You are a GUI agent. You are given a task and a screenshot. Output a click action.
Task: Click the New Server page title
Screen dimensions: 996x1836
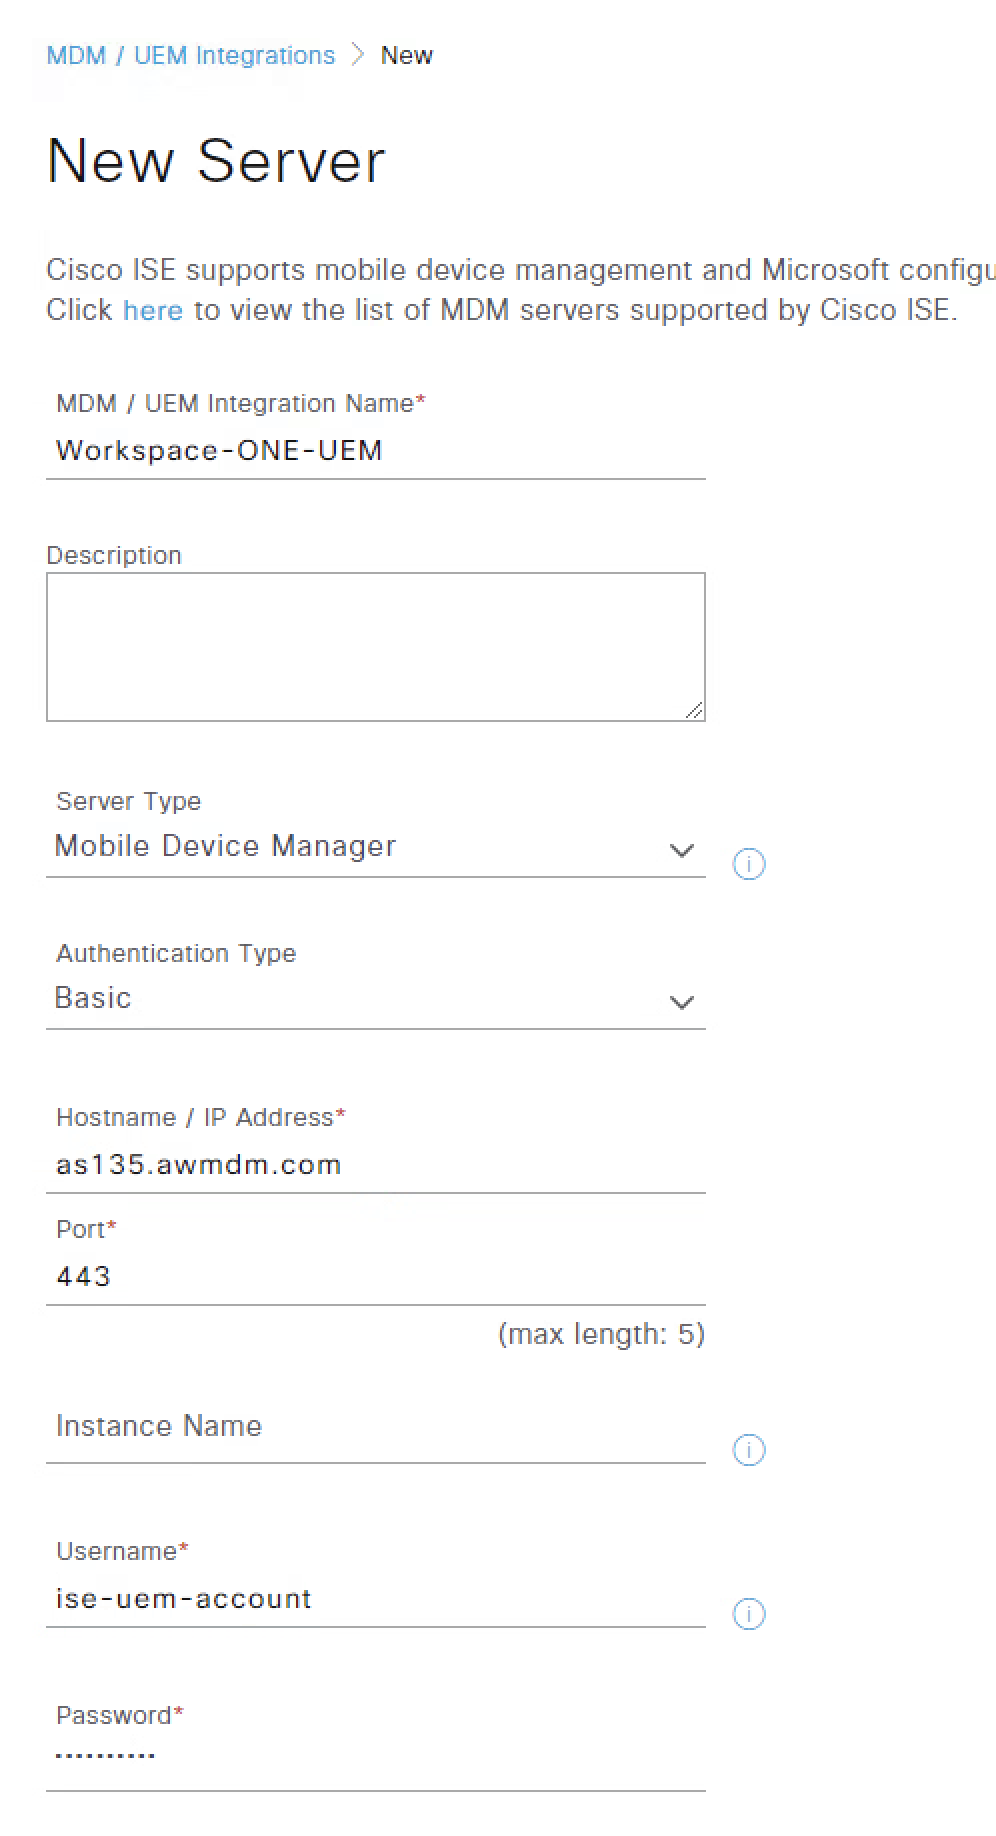(216, 160)
